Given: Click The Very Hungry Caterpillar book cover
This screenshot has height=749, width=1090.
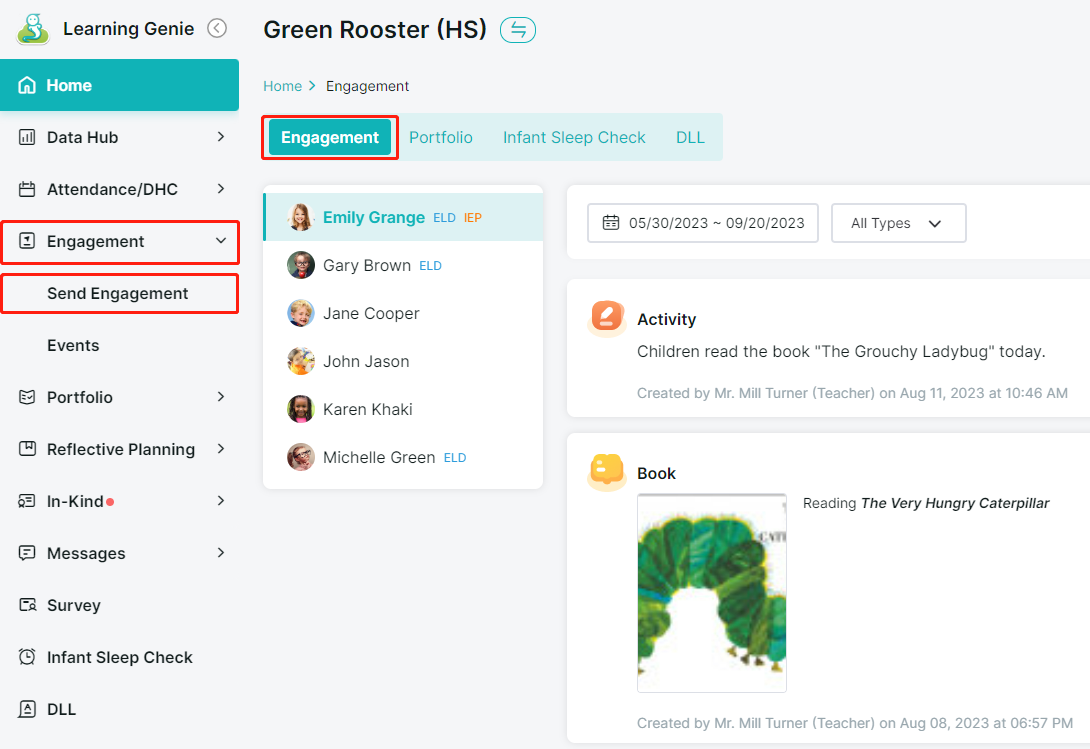Looking at the screenshot, I should click(711, 593).
